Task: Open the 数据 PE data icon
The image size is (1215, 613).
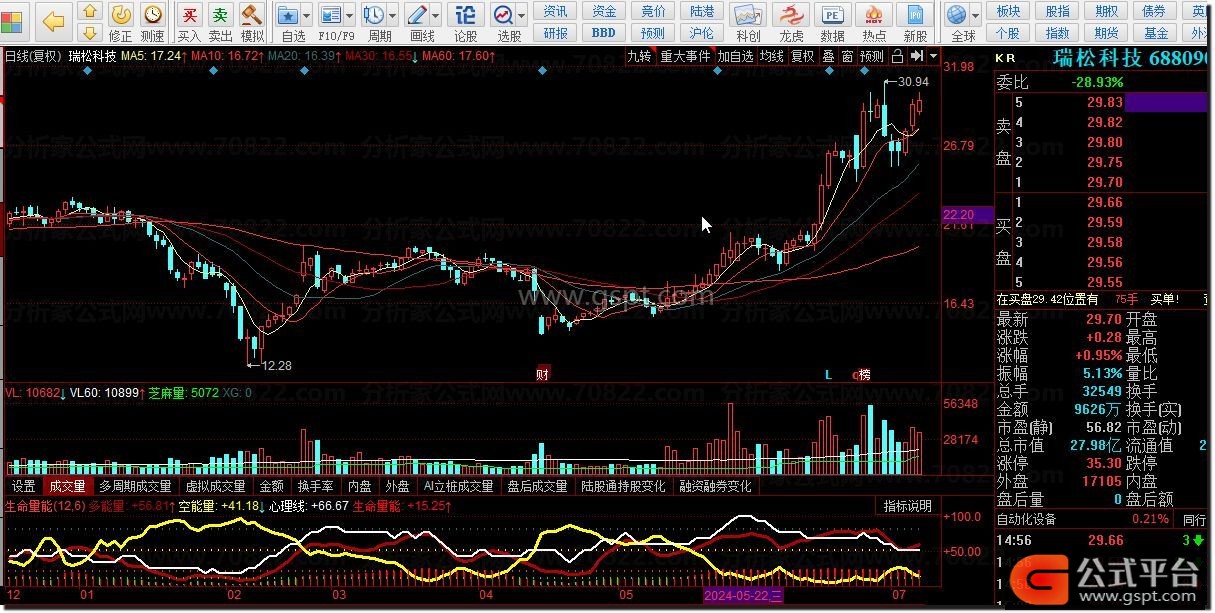Action: coord(832,21)
